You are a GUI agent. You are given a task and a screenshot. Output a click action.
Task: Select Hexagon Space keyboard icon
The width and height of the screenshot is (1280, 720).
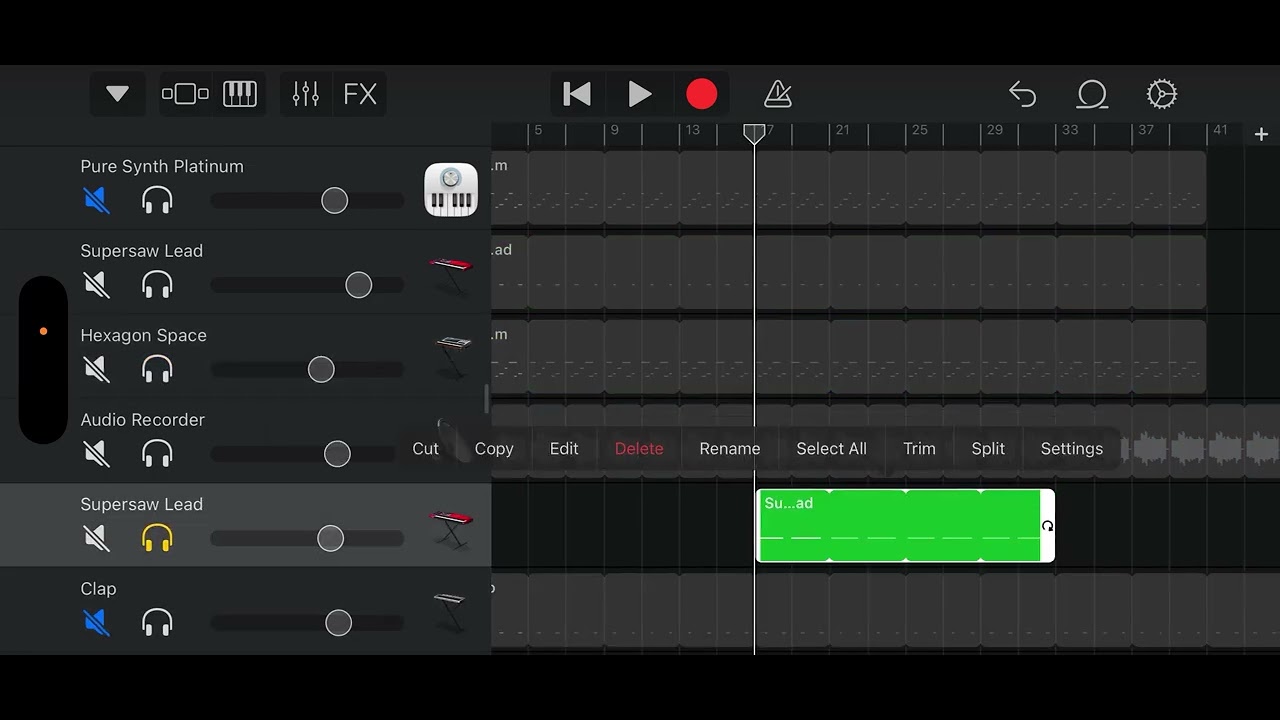pyautogui.click(x=453, y=357)
